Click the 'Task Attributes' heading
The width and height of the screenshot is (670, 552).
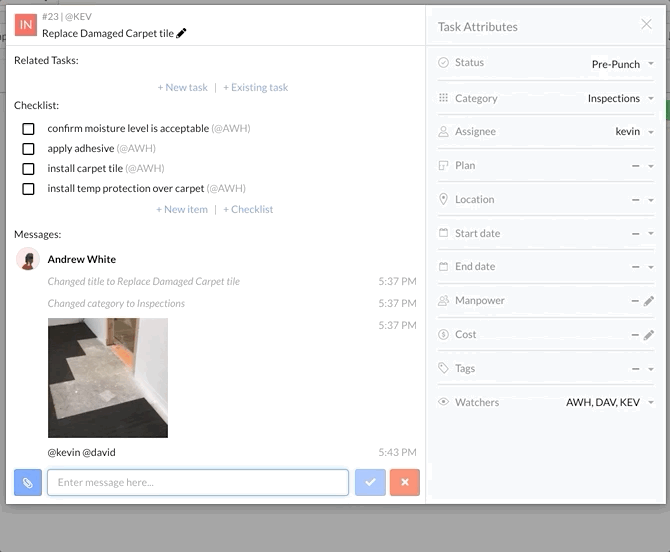478,27
